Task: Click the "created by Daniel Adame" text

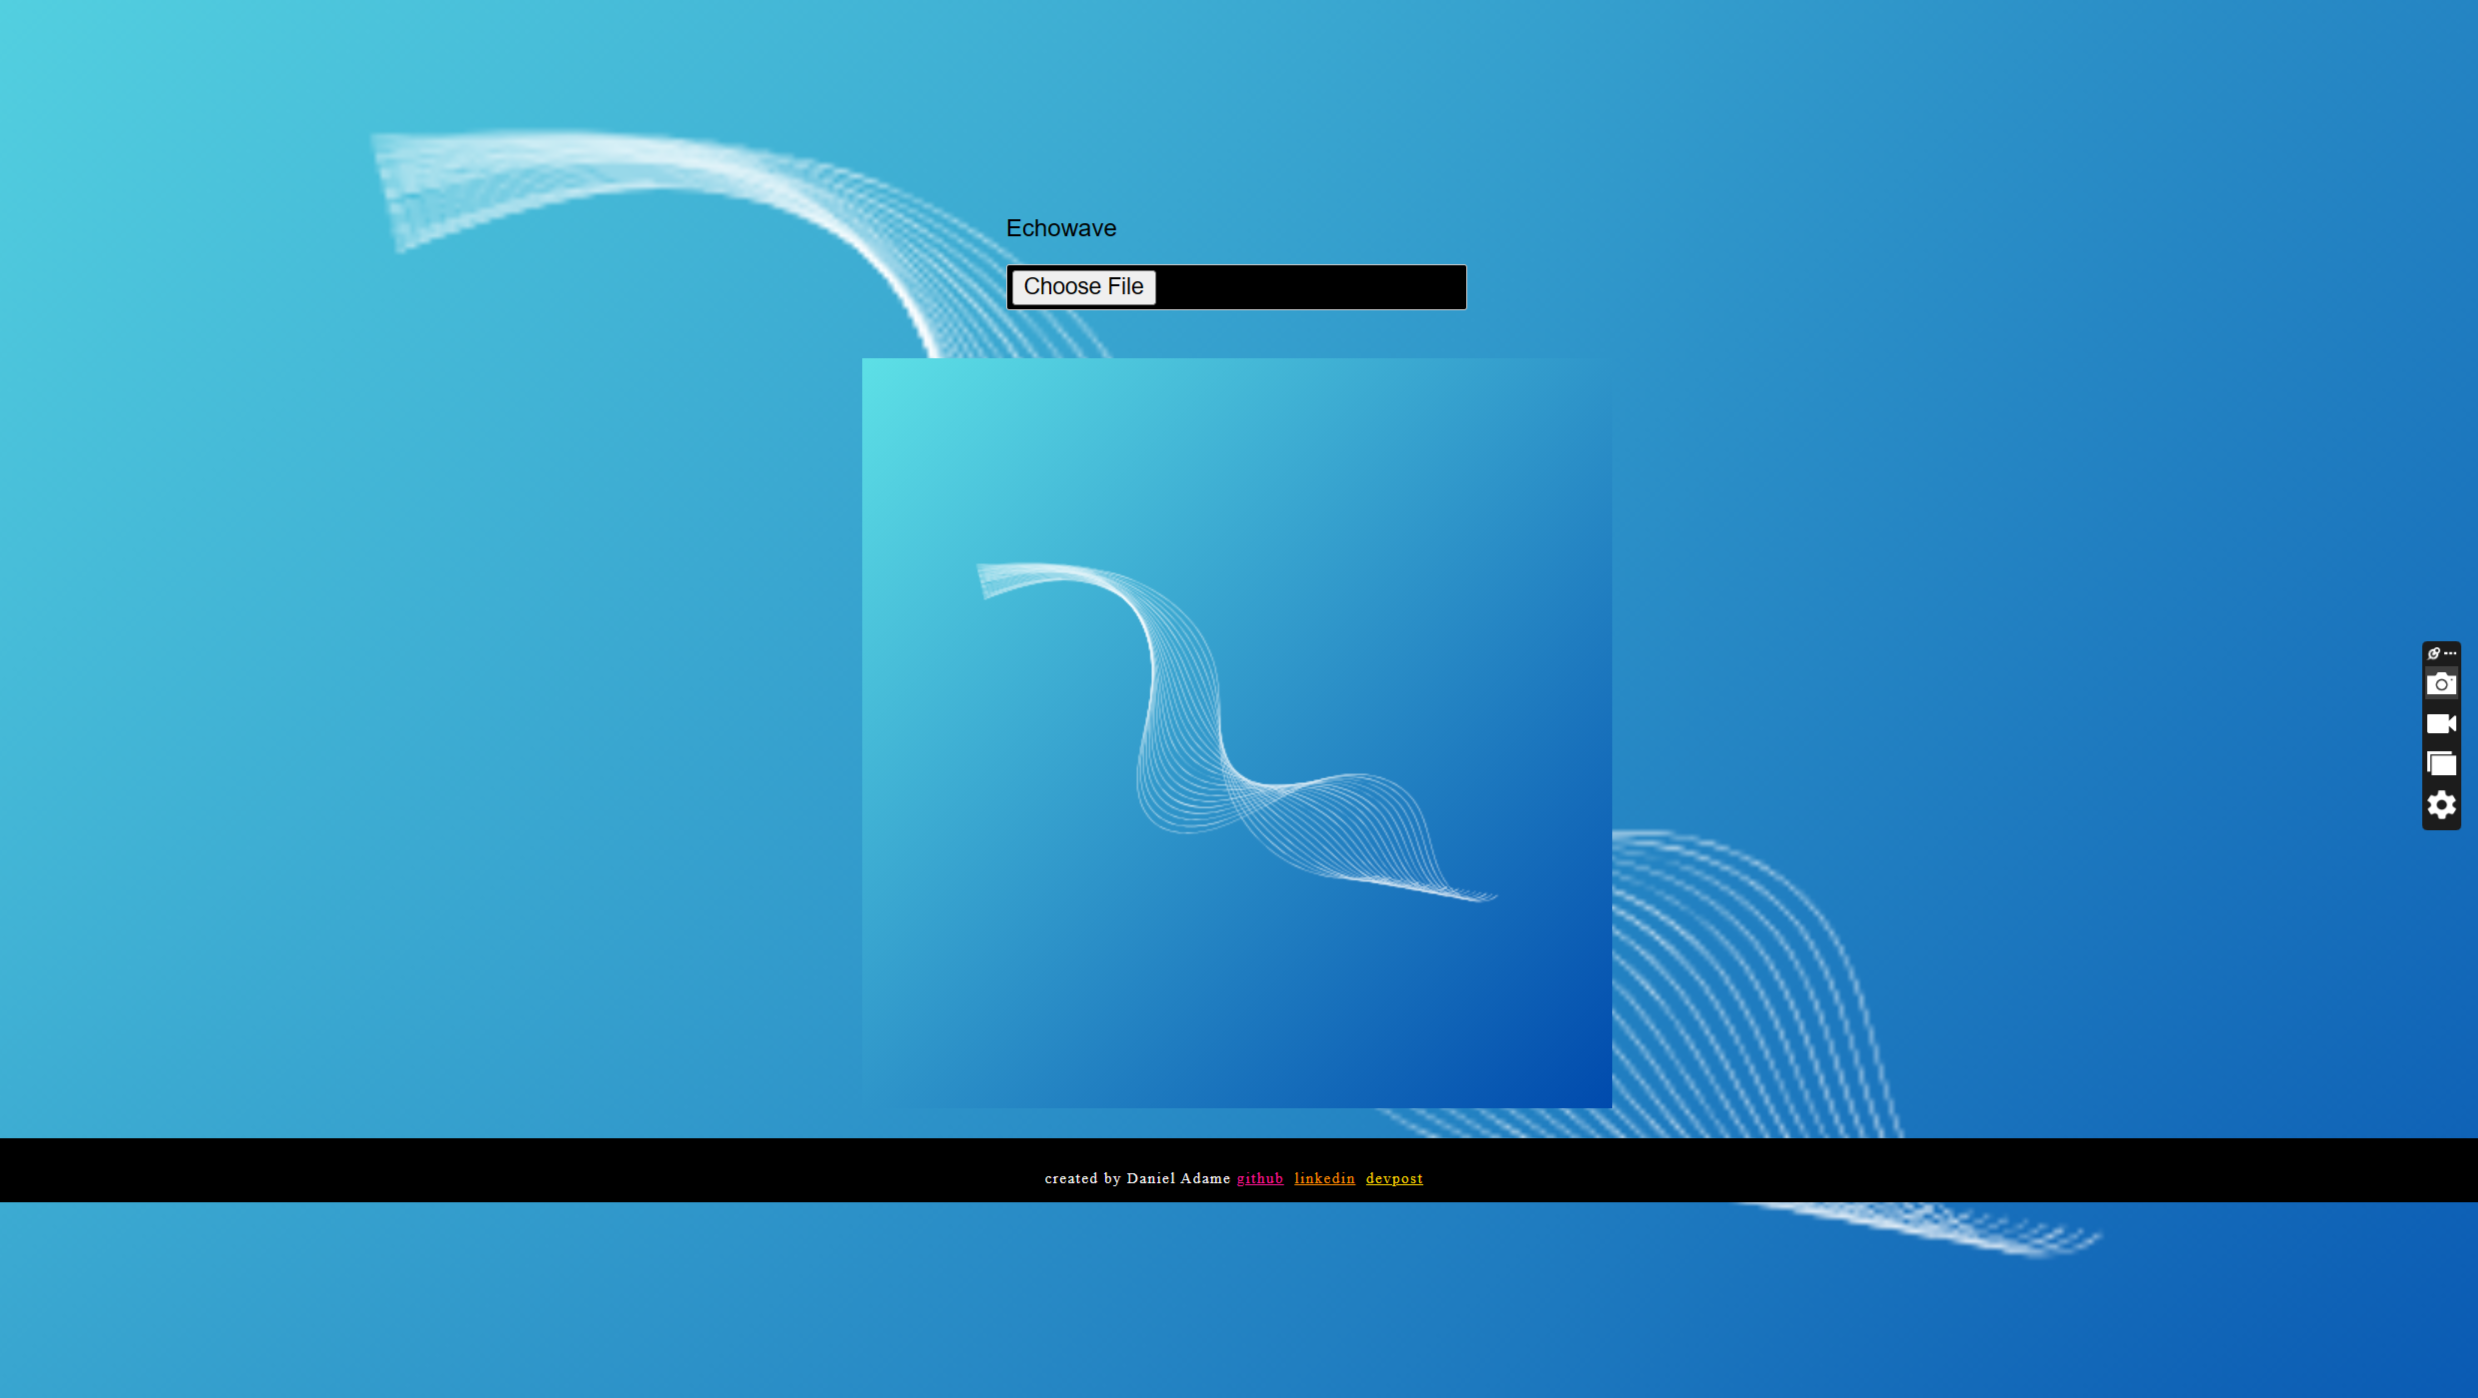Action: click(1137, 1178)
